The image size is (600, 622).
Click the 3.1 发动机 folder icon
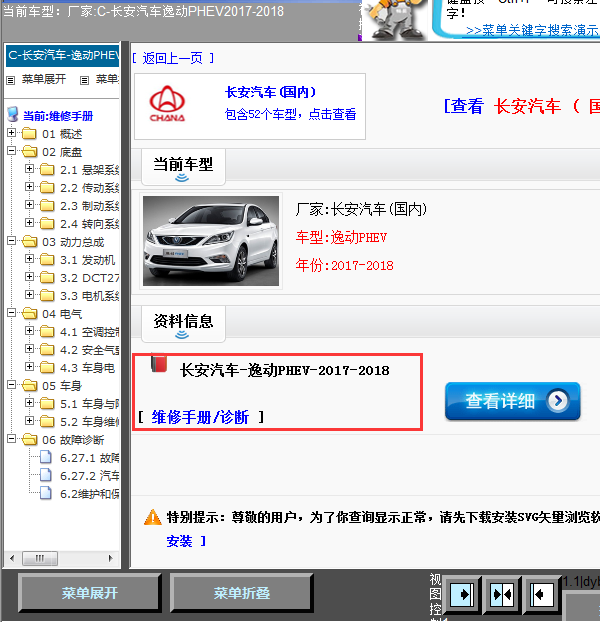(47, 260)
